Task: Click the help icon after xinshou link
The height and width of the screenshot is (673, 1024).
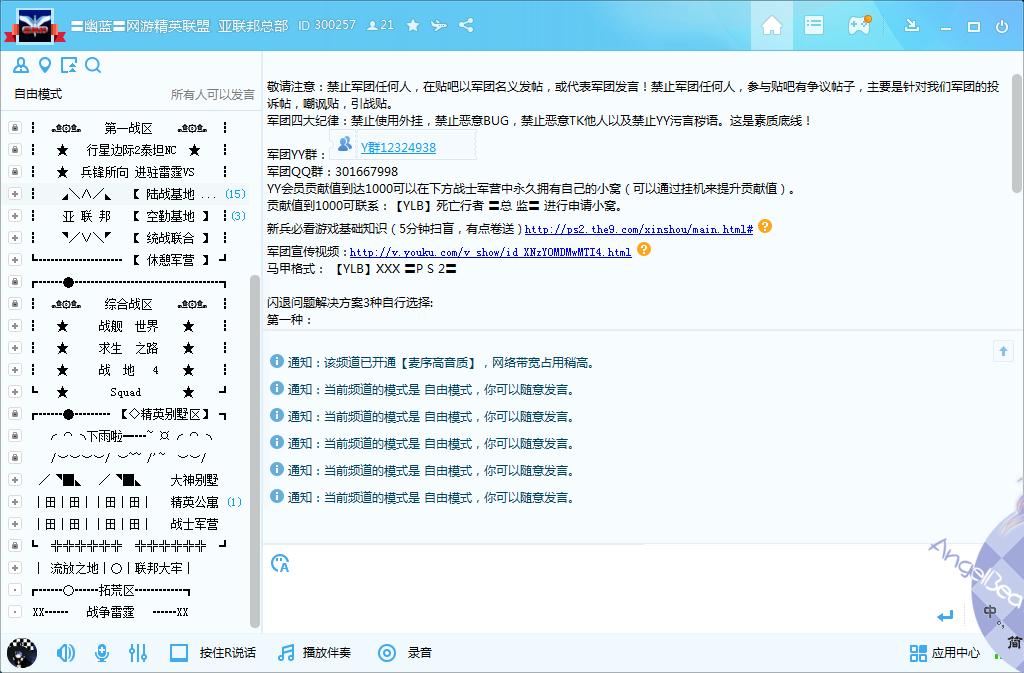Action: point(765,227)
